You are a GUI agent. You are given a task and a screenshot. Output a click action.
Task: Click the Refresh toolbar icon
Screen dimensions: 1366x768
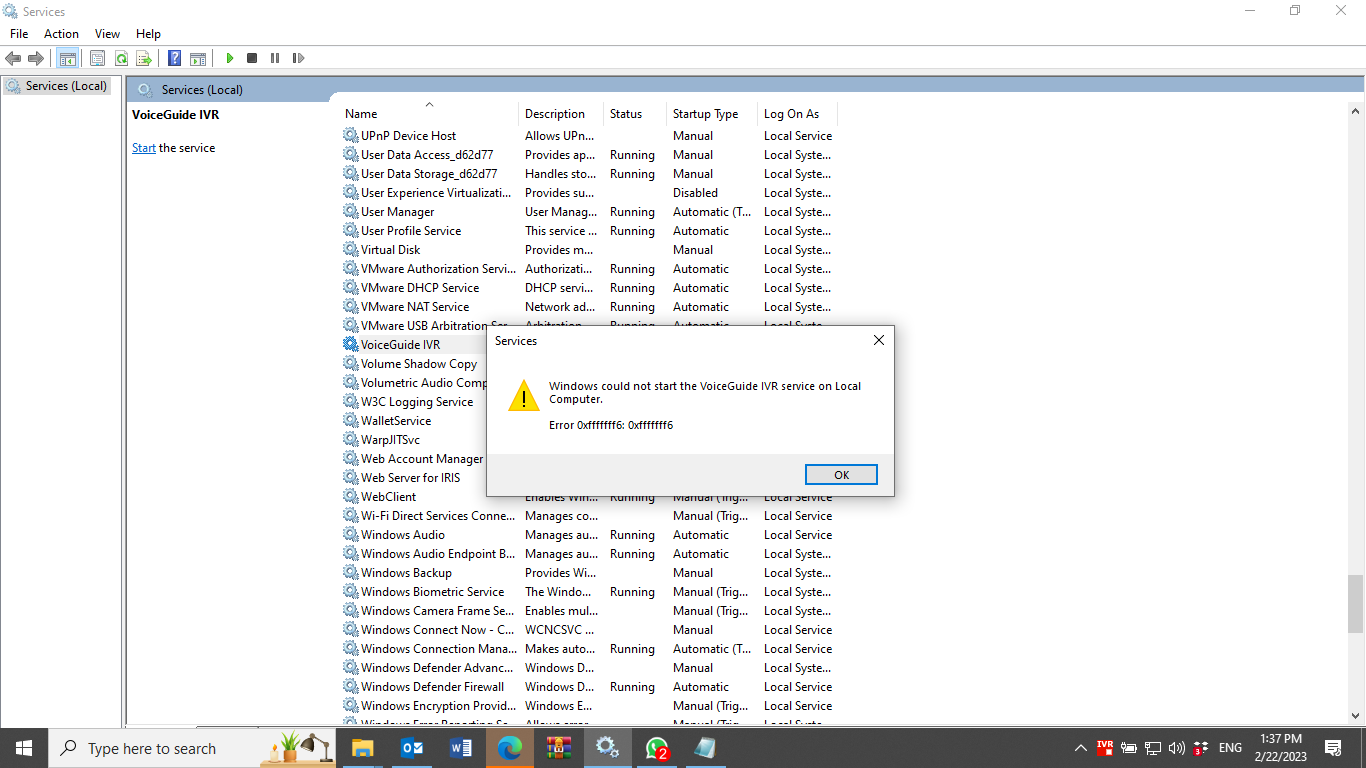120,58
